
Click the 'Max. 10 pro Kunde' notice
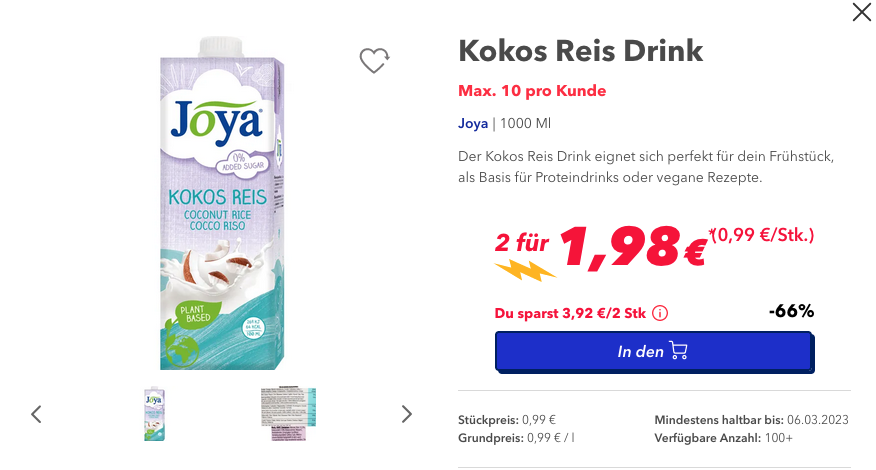click(x=532, y=91)
